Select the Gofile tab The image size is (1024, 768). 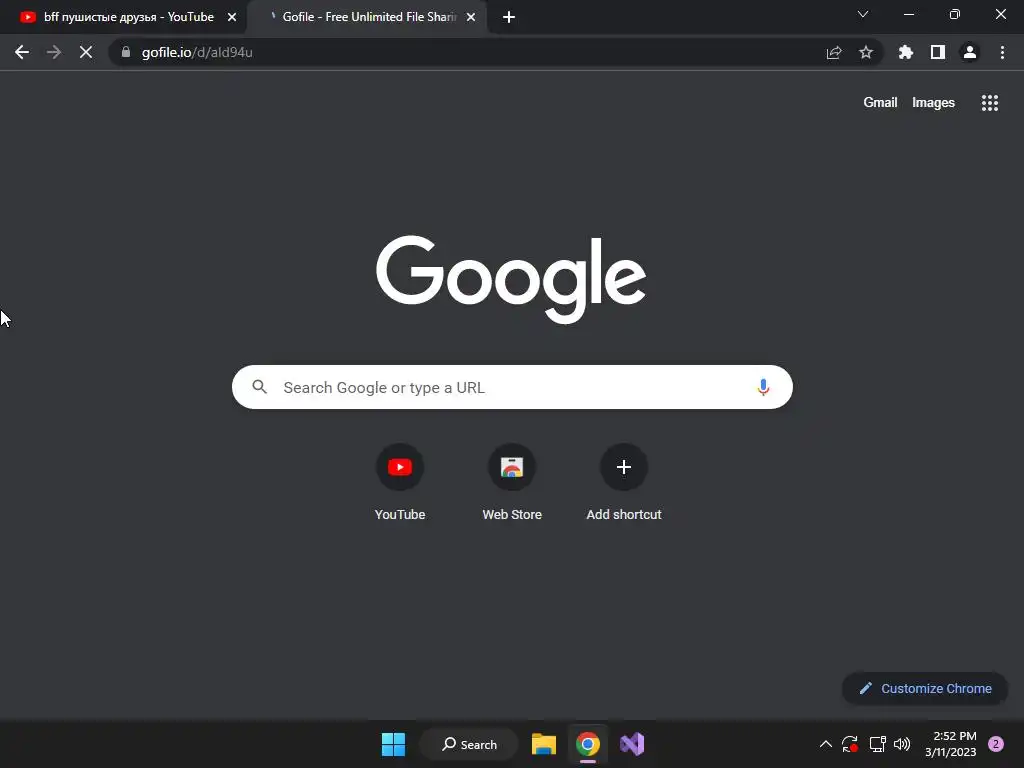pyautogui.click(x=367, y=17)
